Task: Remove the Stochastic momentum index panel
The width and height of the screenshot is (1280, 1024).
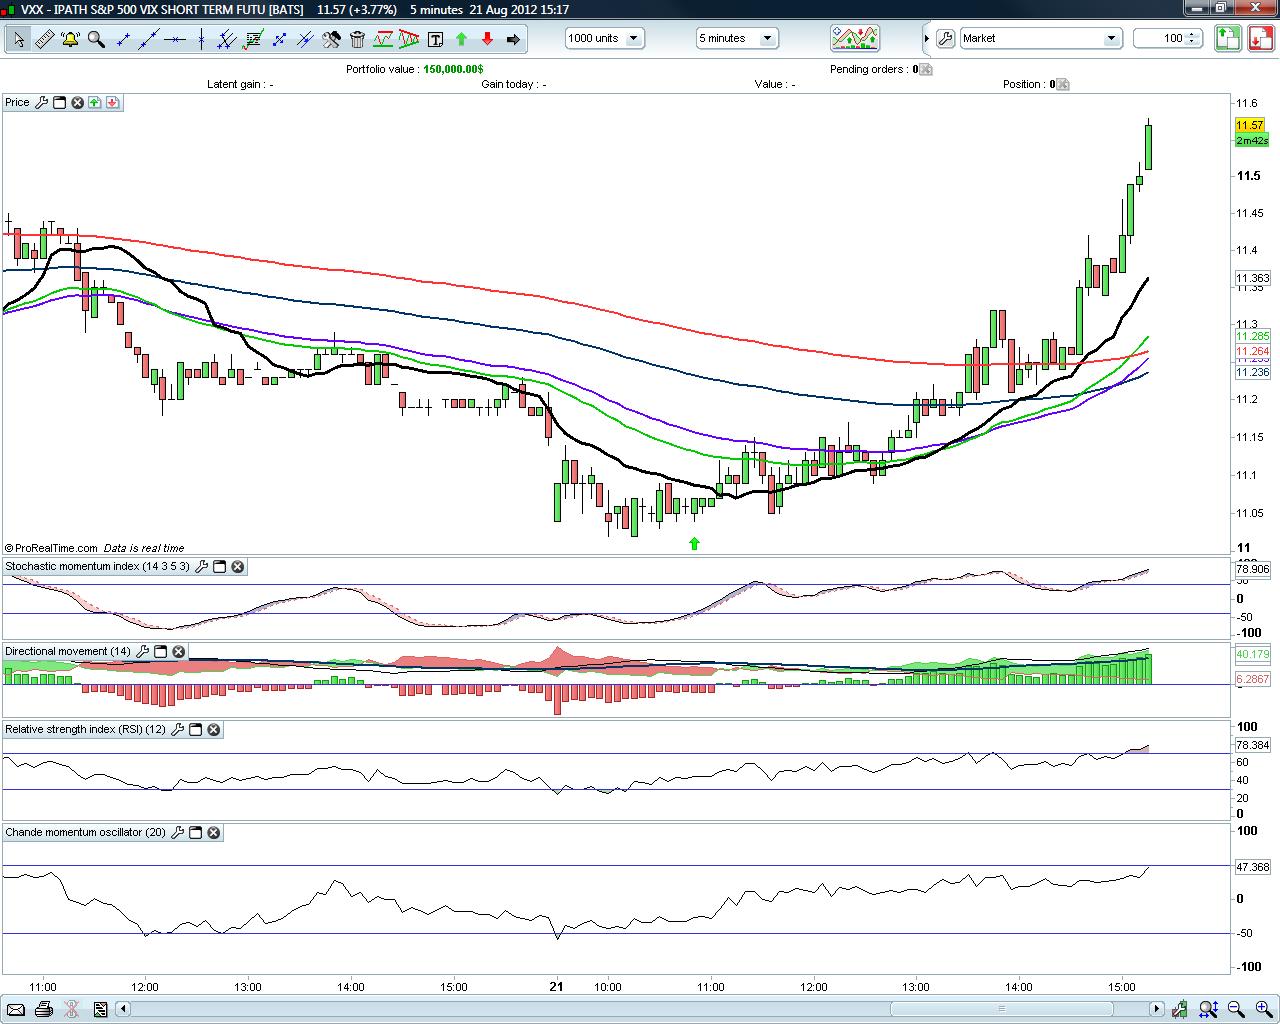Action: click(237, 567)
